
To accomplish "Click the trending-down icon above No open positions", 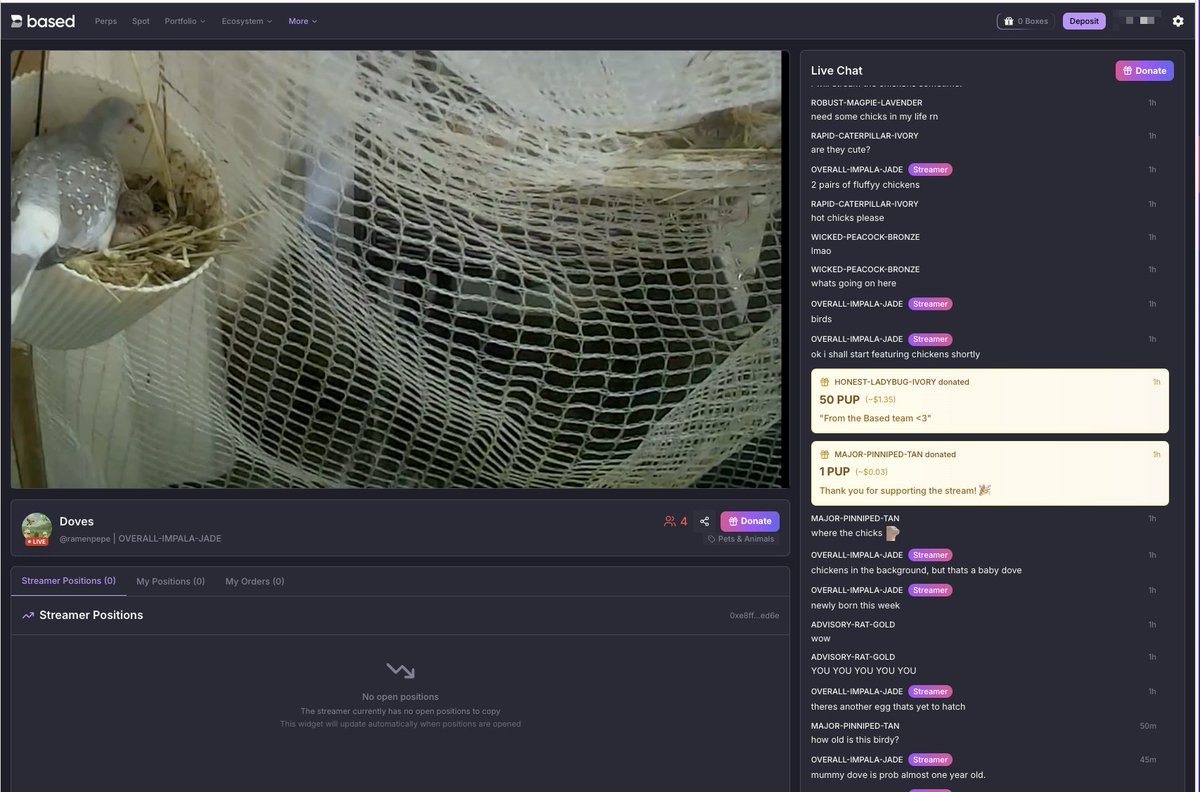I will [x=400, y=670].
